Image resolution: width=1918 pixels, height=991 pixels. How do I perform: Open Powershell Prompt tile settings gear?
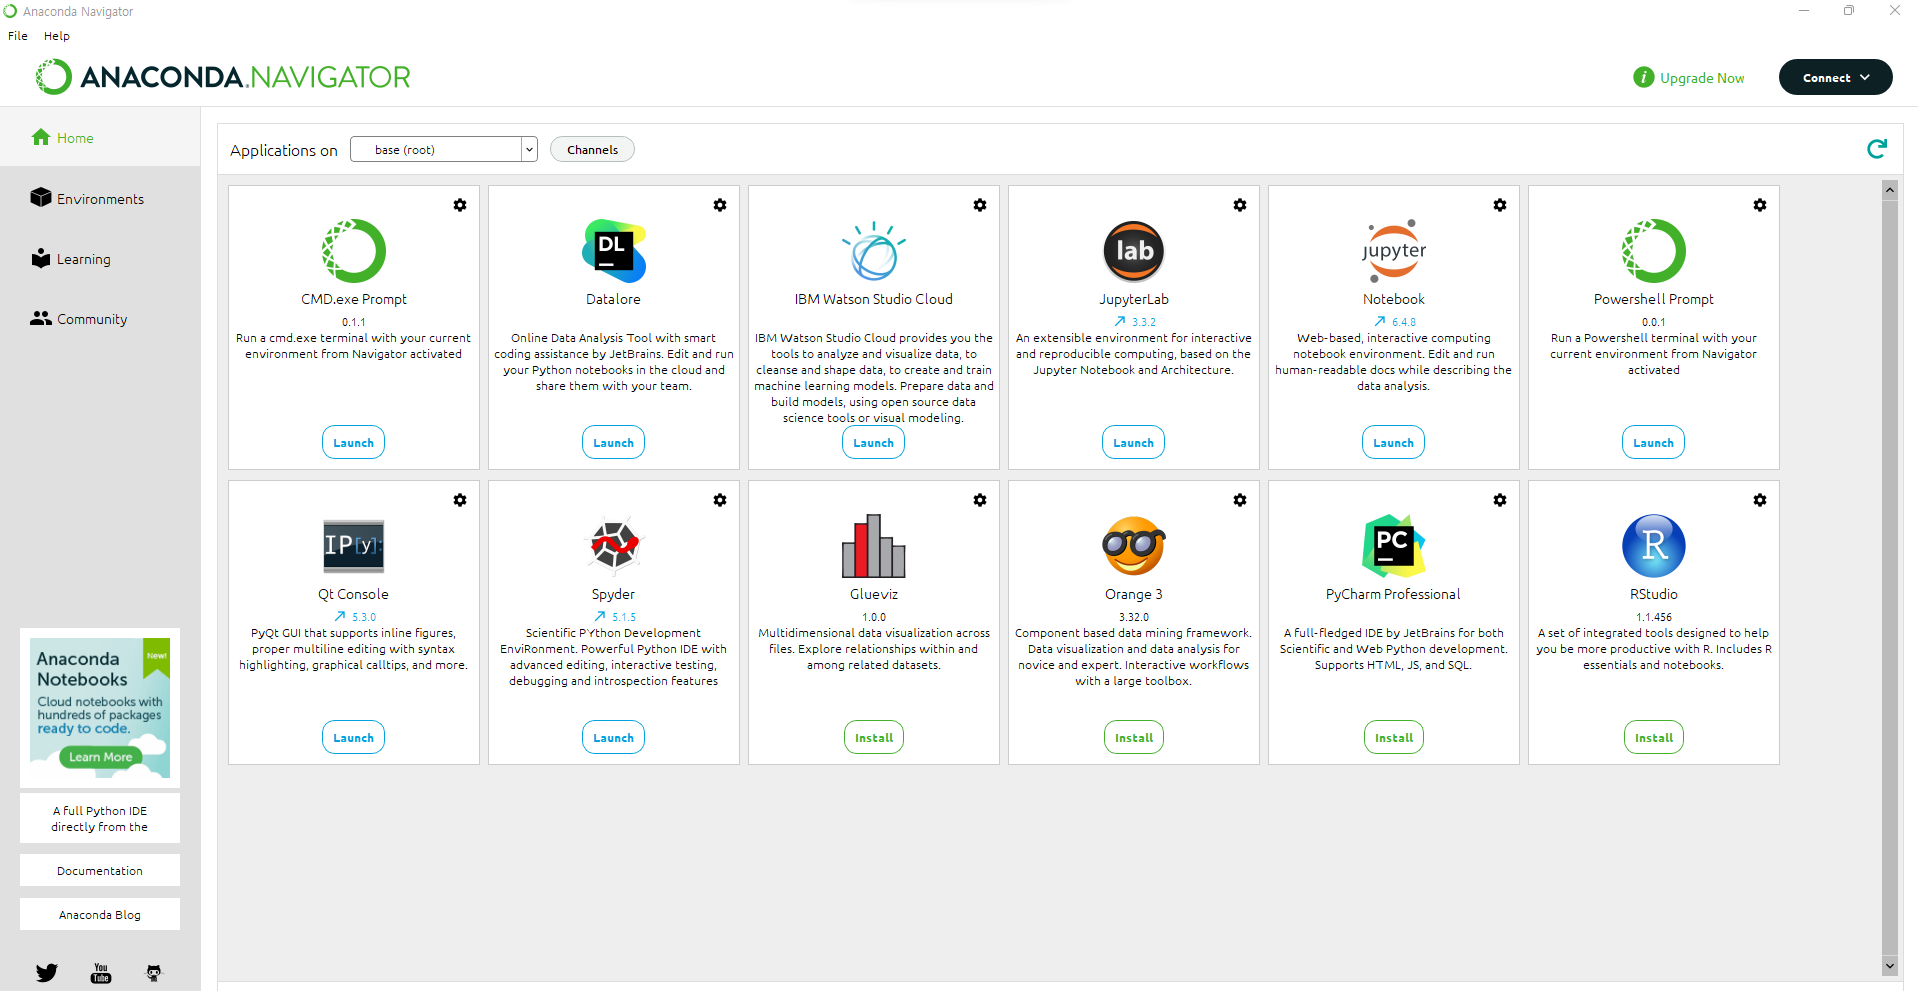tap(1760, 205)
